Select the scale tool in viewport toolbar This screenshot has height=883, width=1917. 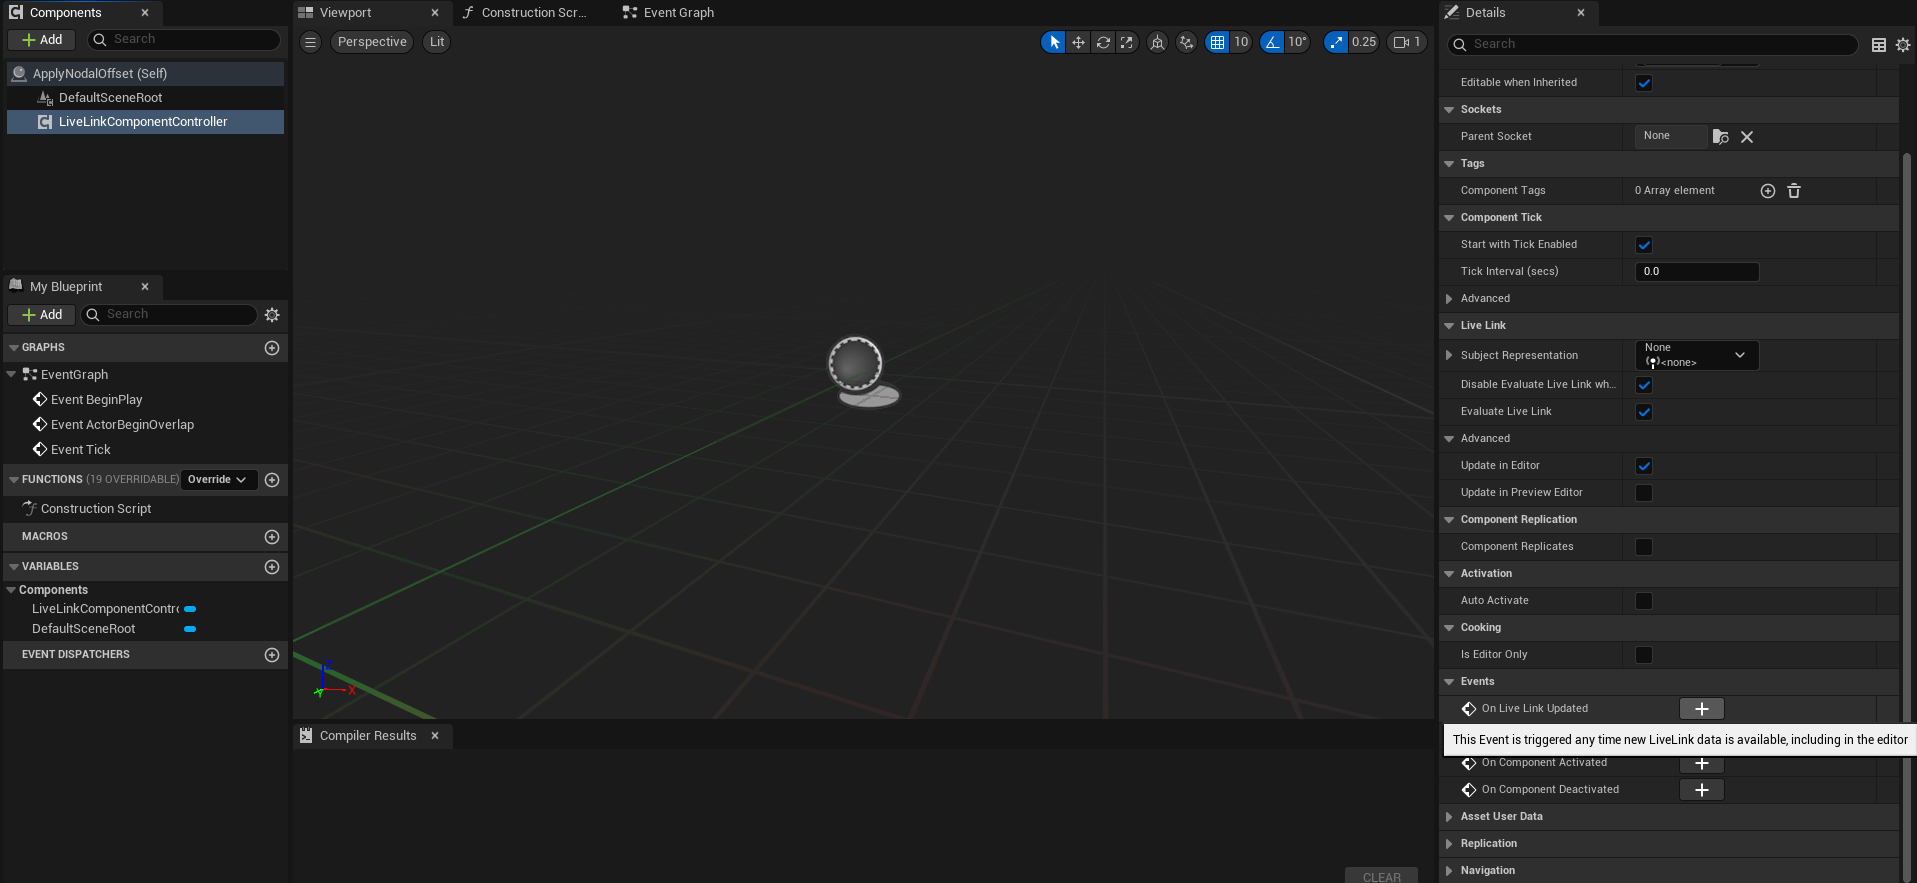tap(1127, 42)
